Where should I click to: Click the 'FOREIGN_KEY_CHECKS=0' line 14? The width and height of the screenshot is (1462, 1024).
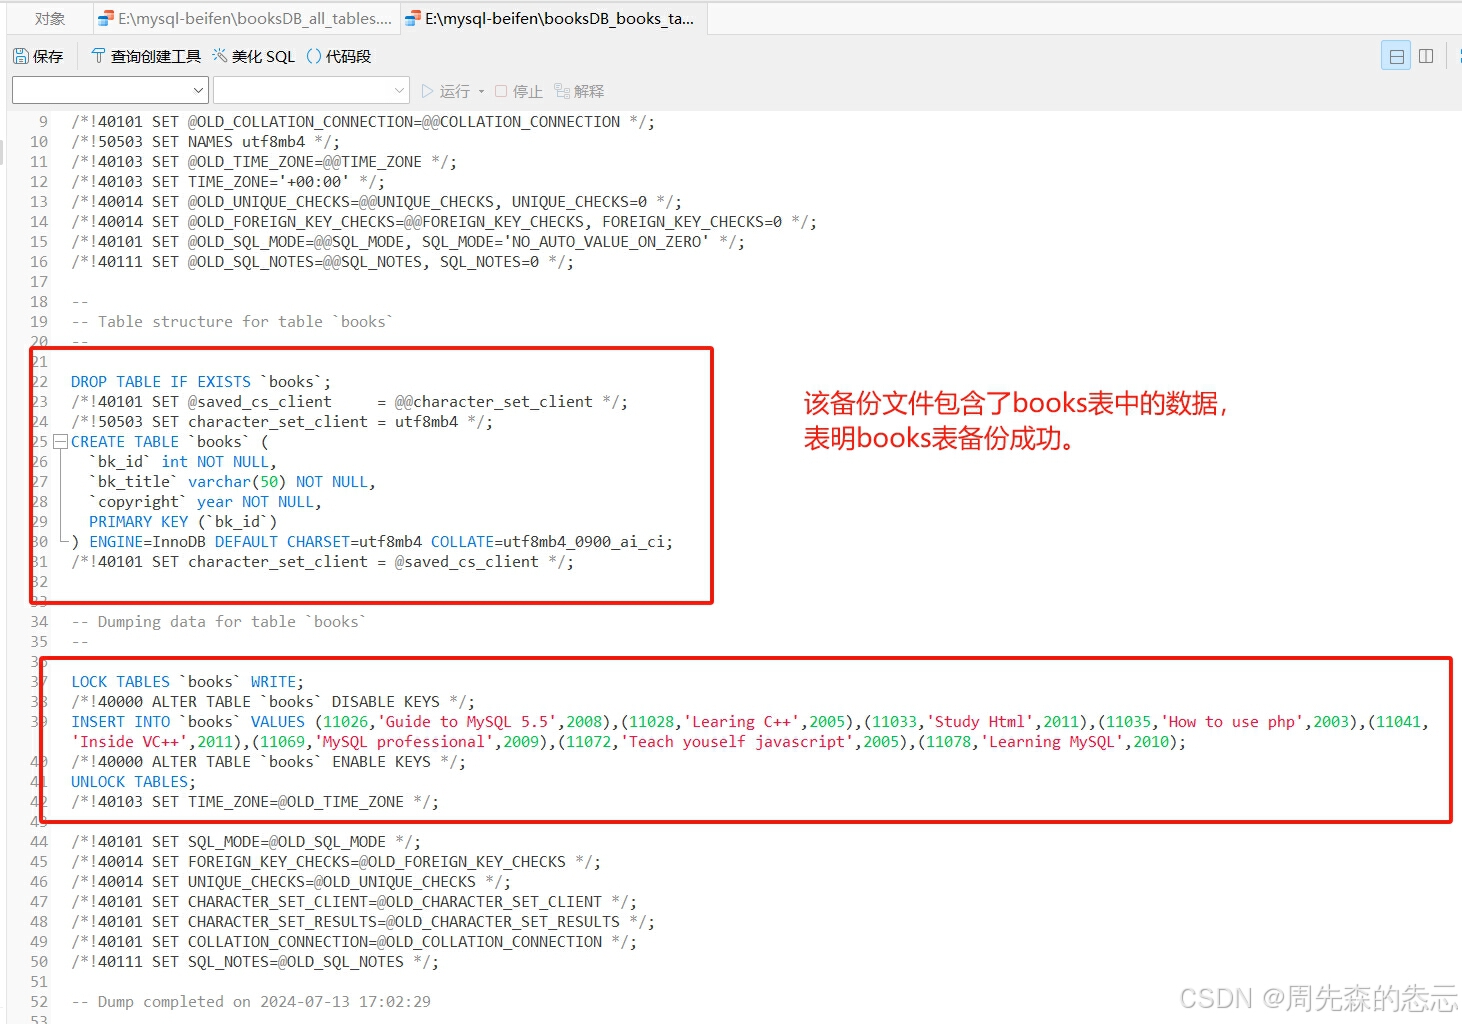[443, 222]
